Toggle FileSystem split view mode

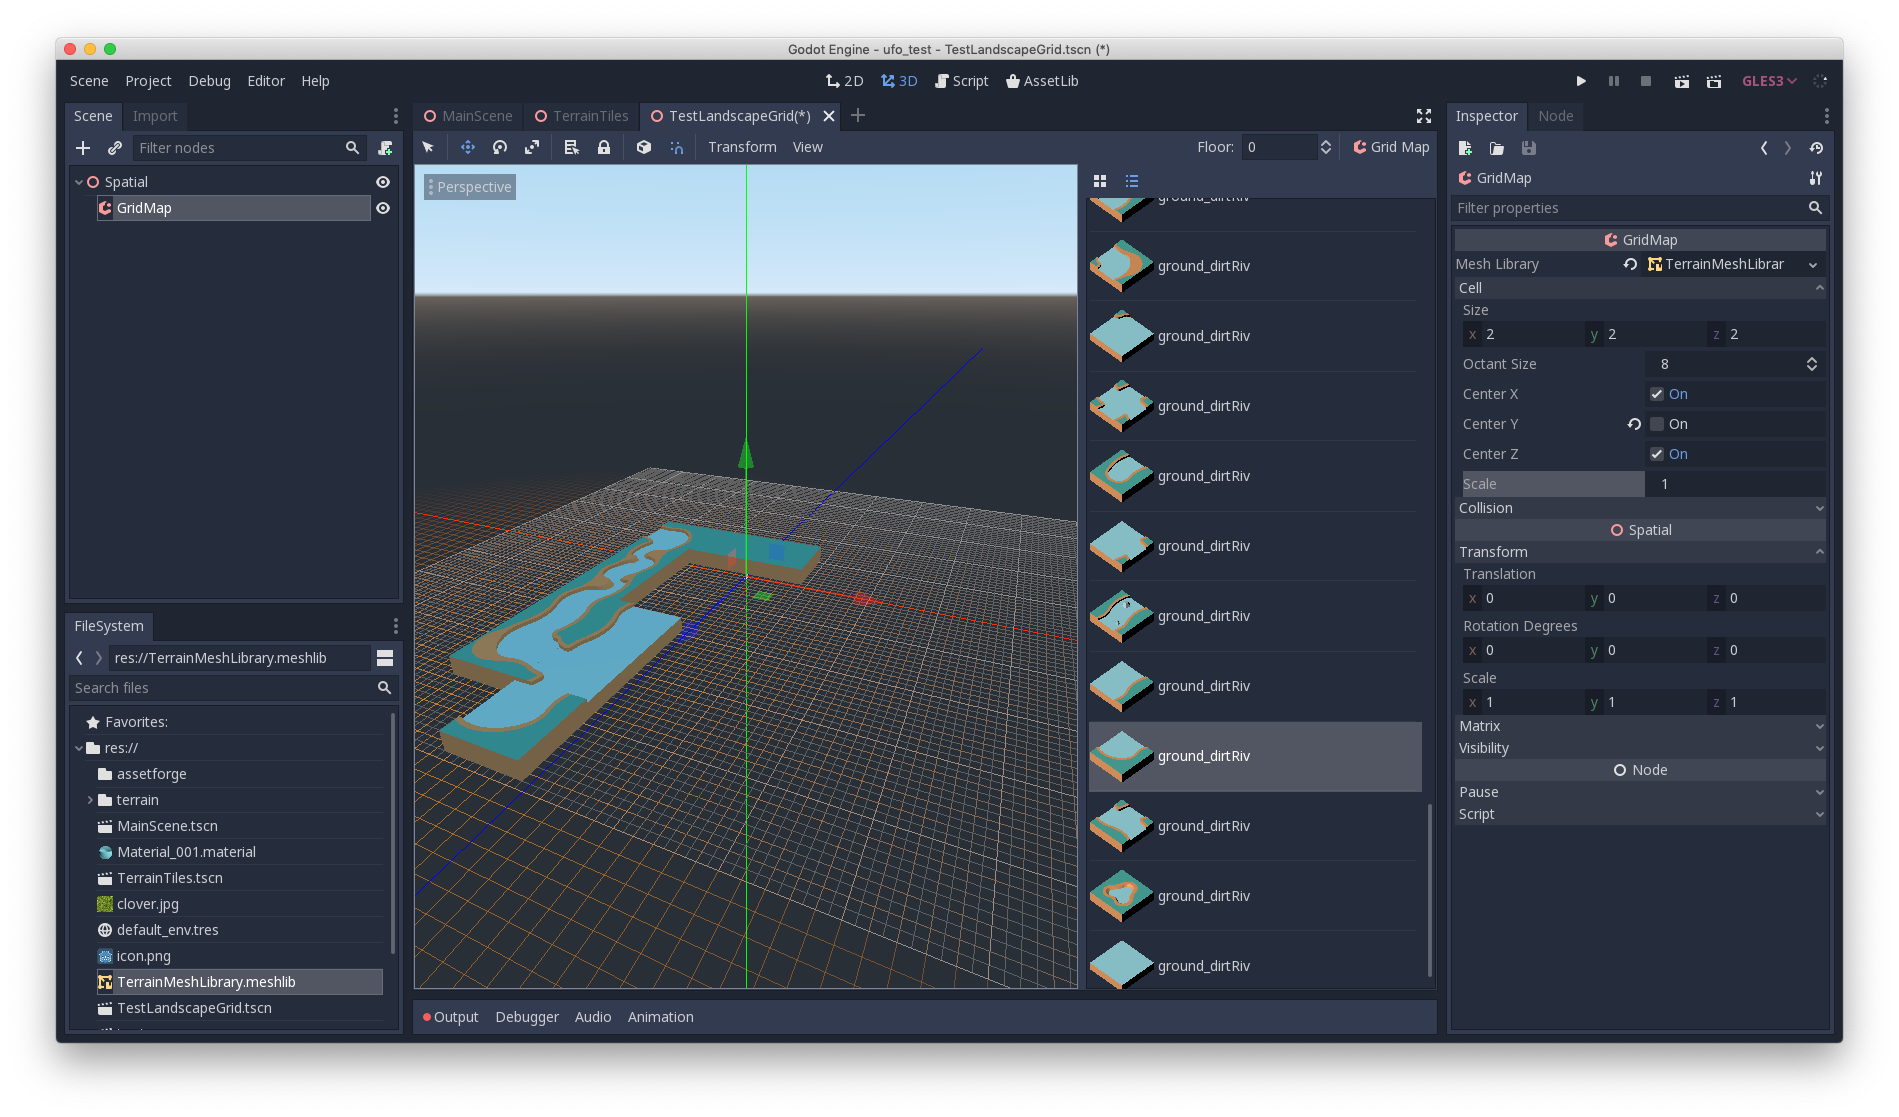(385, 658)
